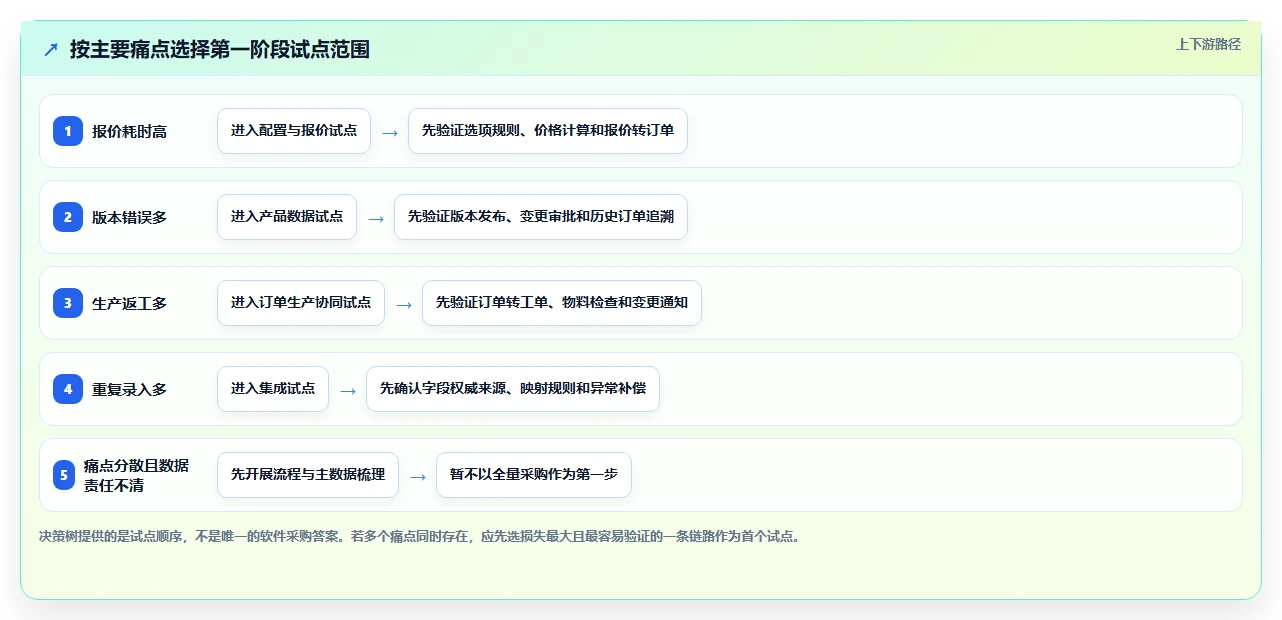The image size is (1282, 620).
Task: Open 先验证订单转工单、物料检查和变更通知 box
Action: (x=562, y=303)
